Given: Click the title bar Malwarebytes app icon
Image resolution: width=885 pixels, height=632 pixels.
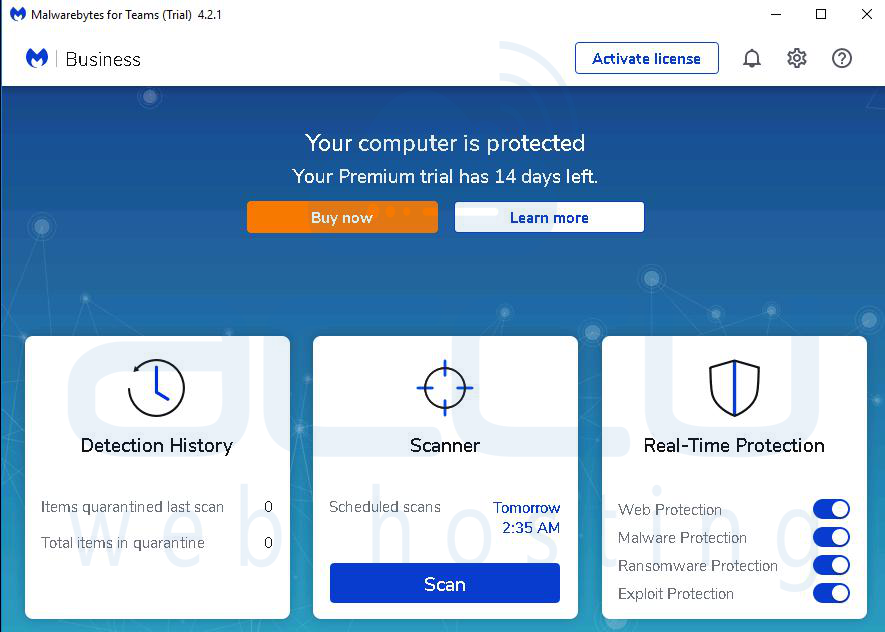Looking at the screenshot, I should pos(18,14).
